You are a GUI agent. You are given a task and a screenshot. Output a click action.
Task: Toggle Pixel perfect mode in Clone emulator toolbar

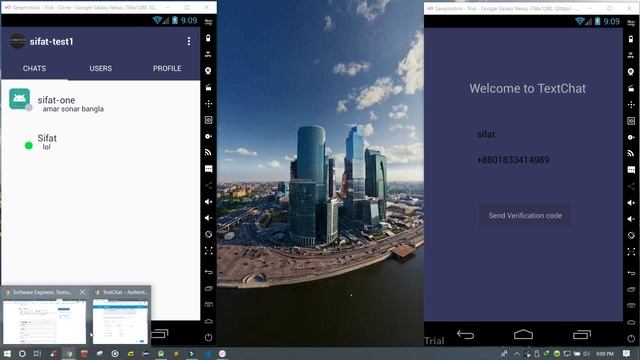pos(208,251)
